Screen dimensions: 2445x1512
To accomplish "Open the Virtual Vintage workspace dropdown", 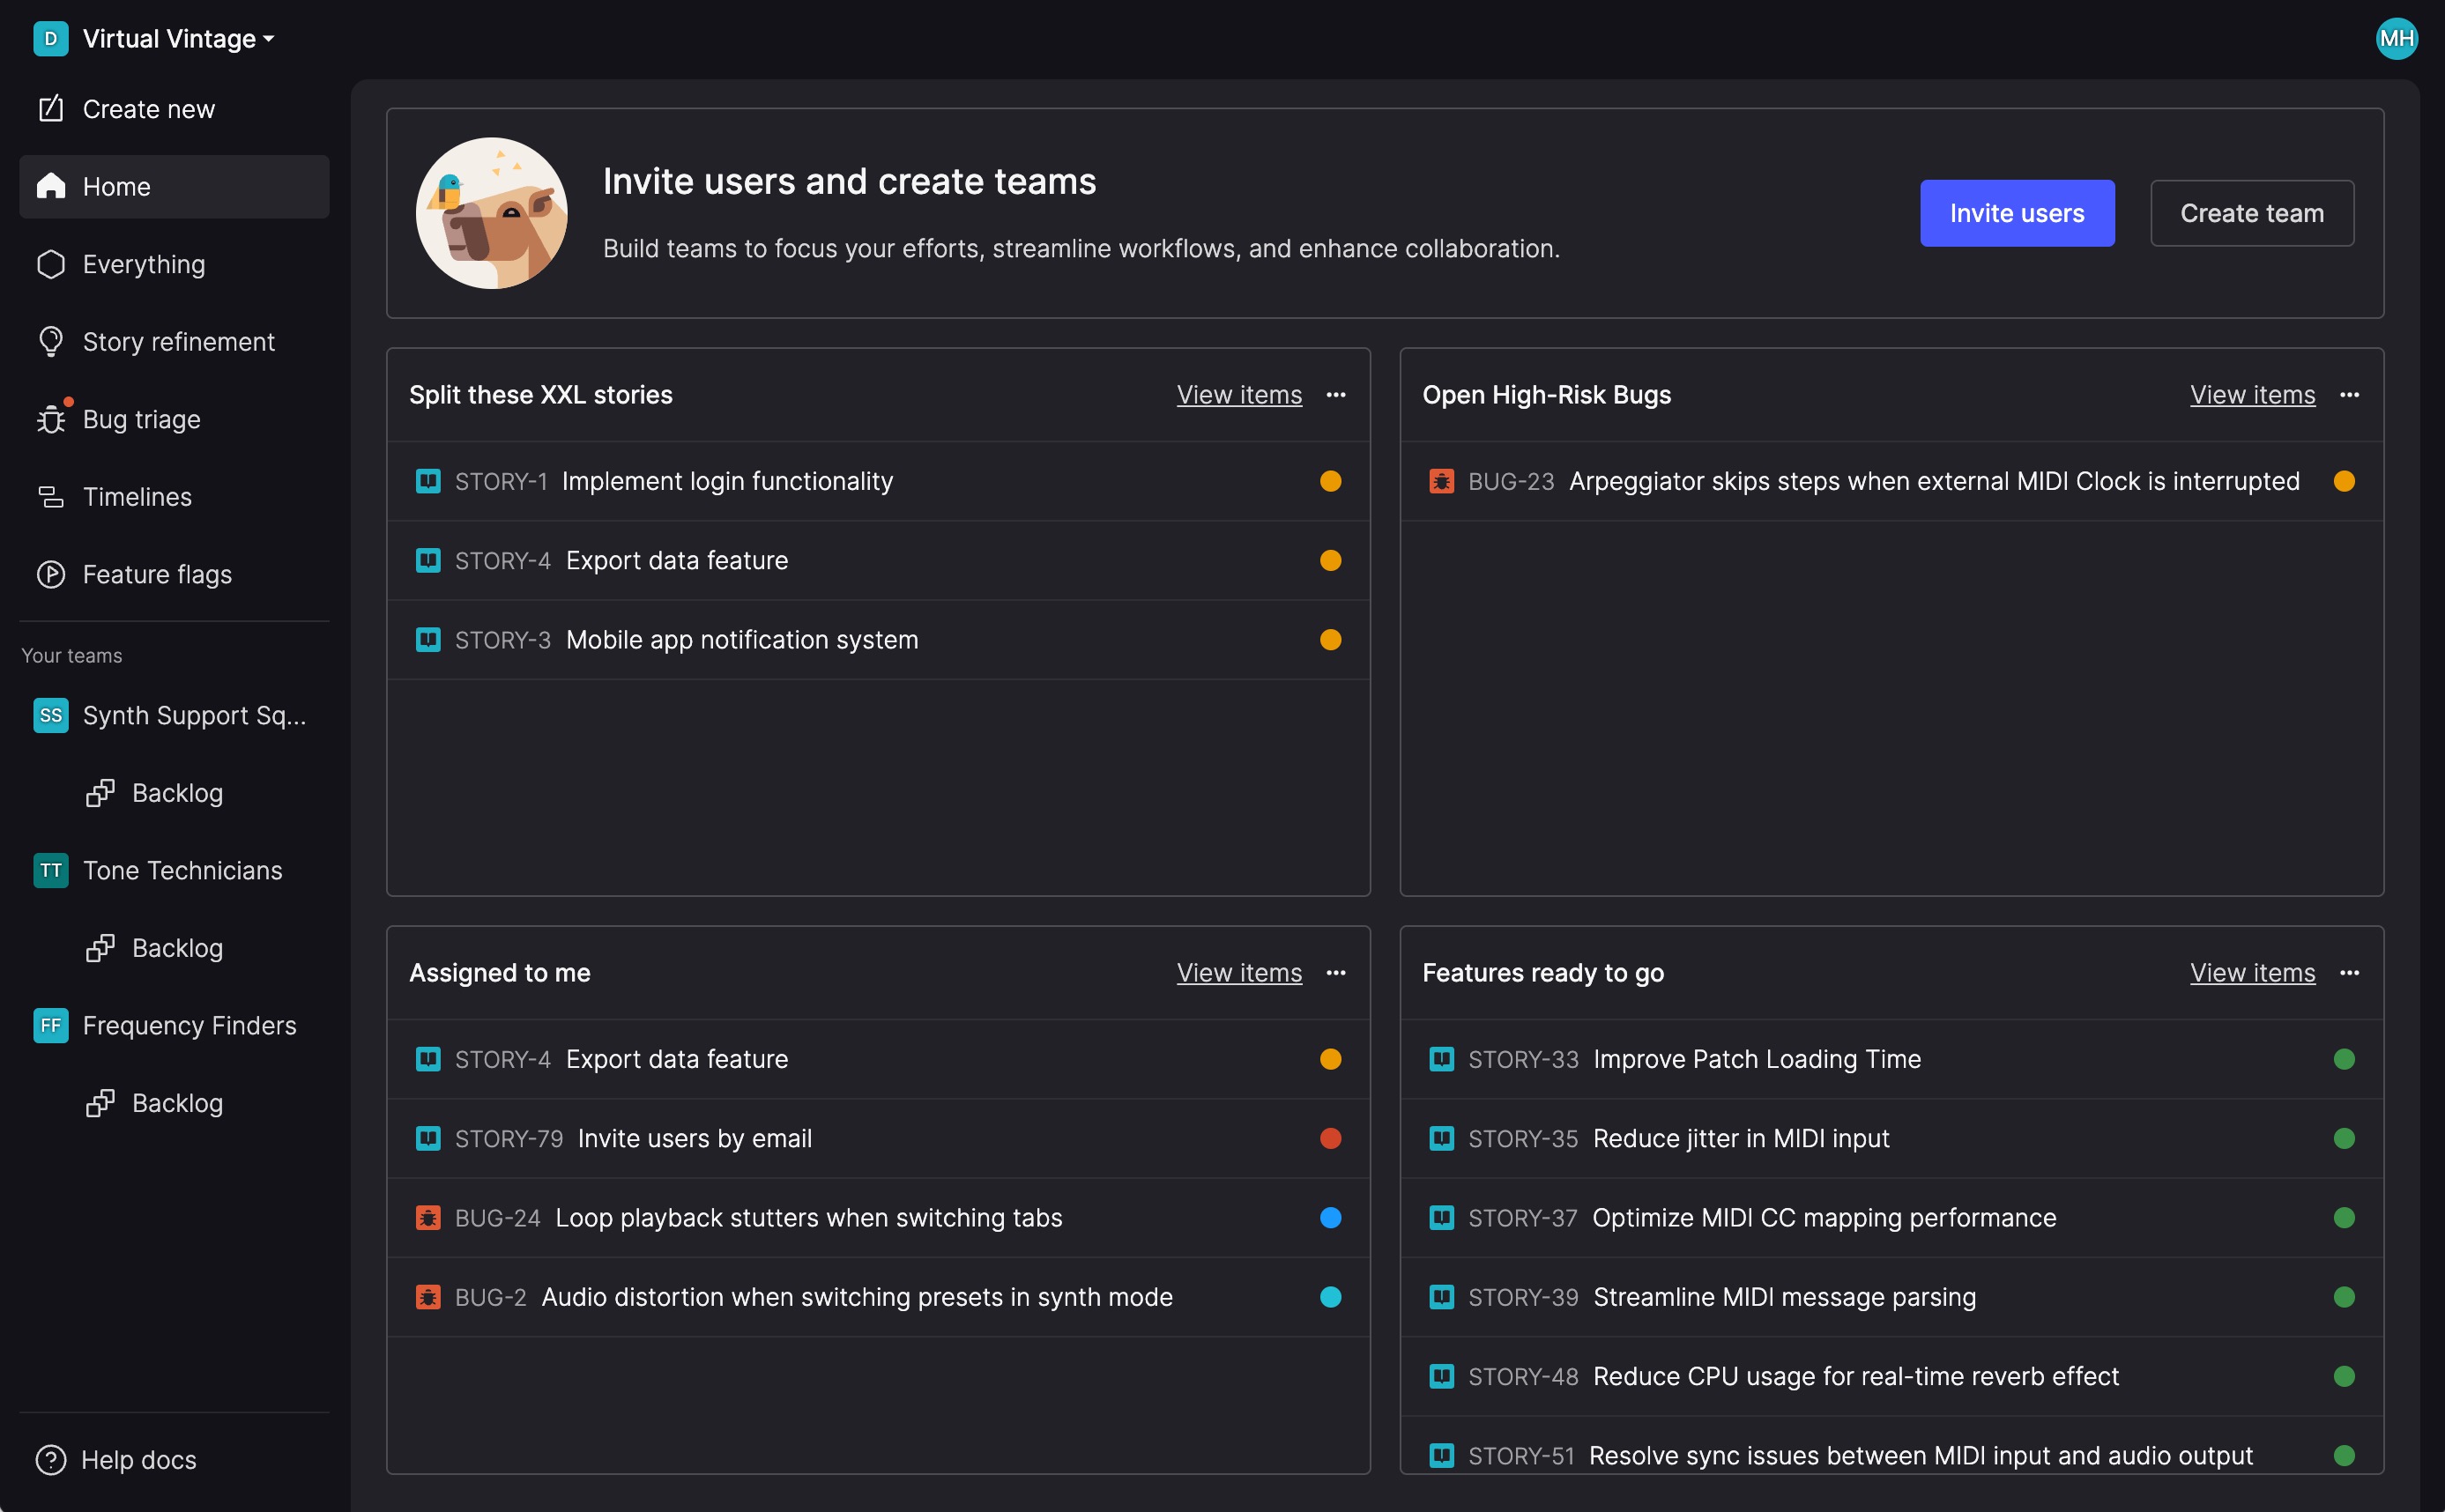I will [x=177, y=38].
